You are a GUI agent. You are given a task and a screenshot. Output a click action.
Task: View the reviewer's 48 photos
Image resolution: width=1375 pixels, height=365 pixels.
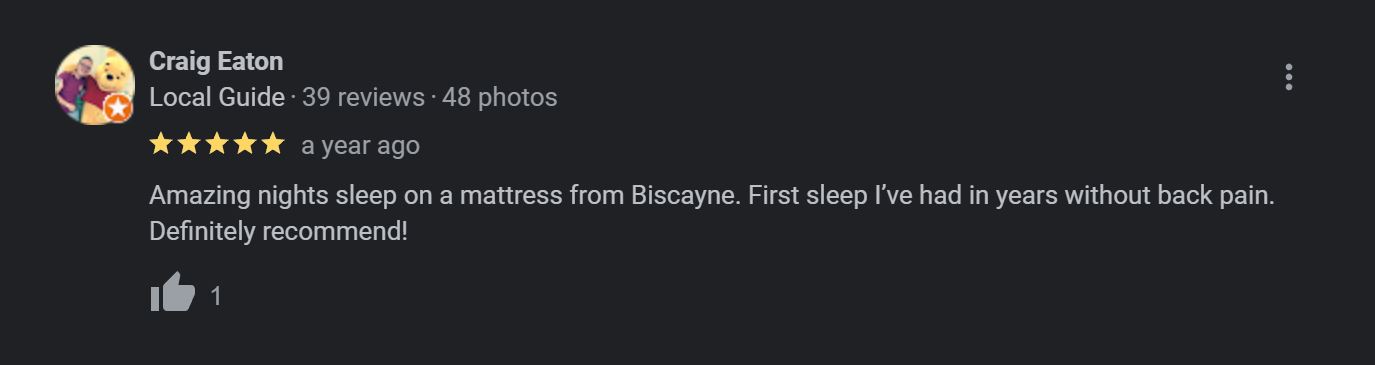pos(499,97)
